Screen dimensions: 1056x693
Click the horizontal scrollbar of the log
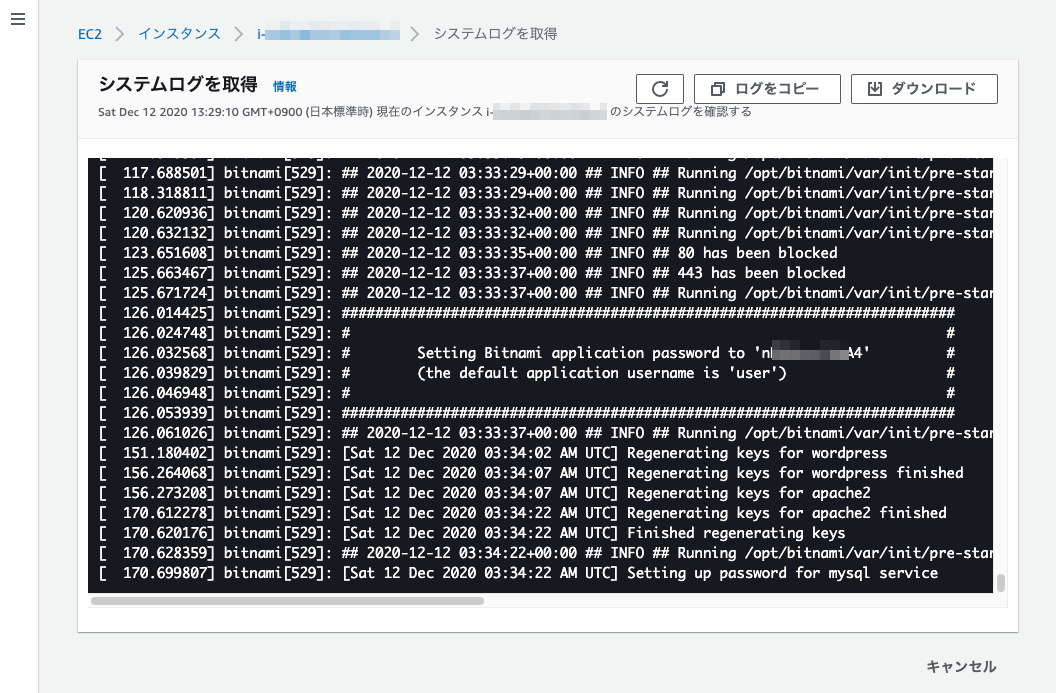coord(287,601)
